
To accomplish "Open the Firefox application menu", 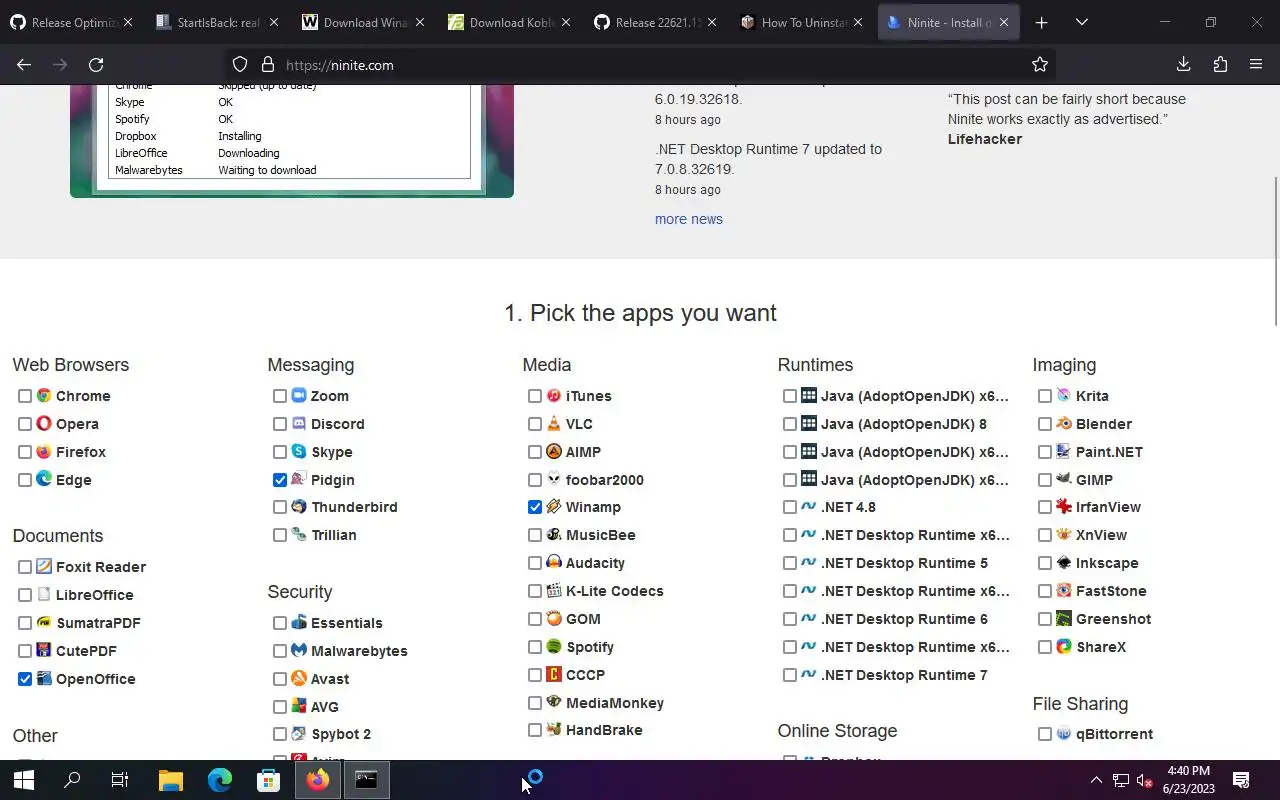I will coord(1256,65).
